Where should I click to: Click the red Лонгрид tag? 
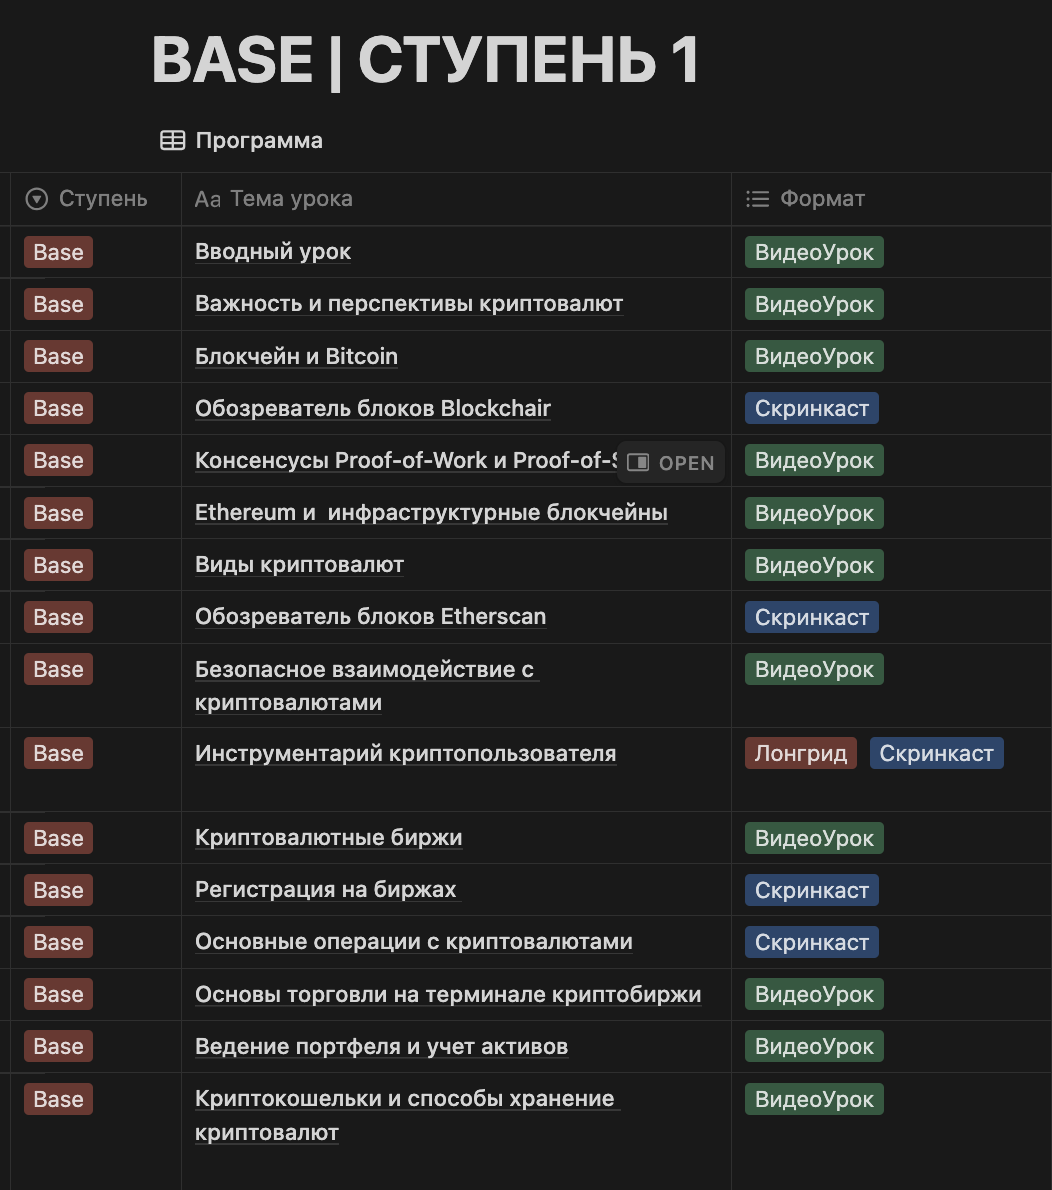(x=801, y=754)
